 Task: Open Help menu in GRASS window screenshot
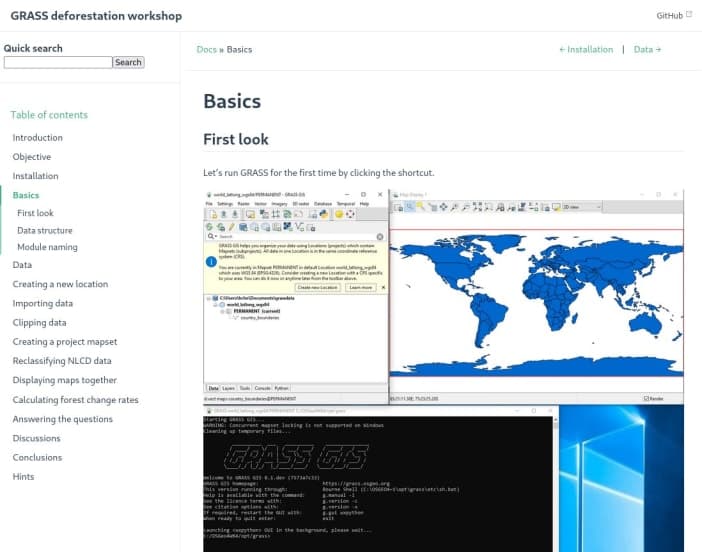click(x=364, y=204)
